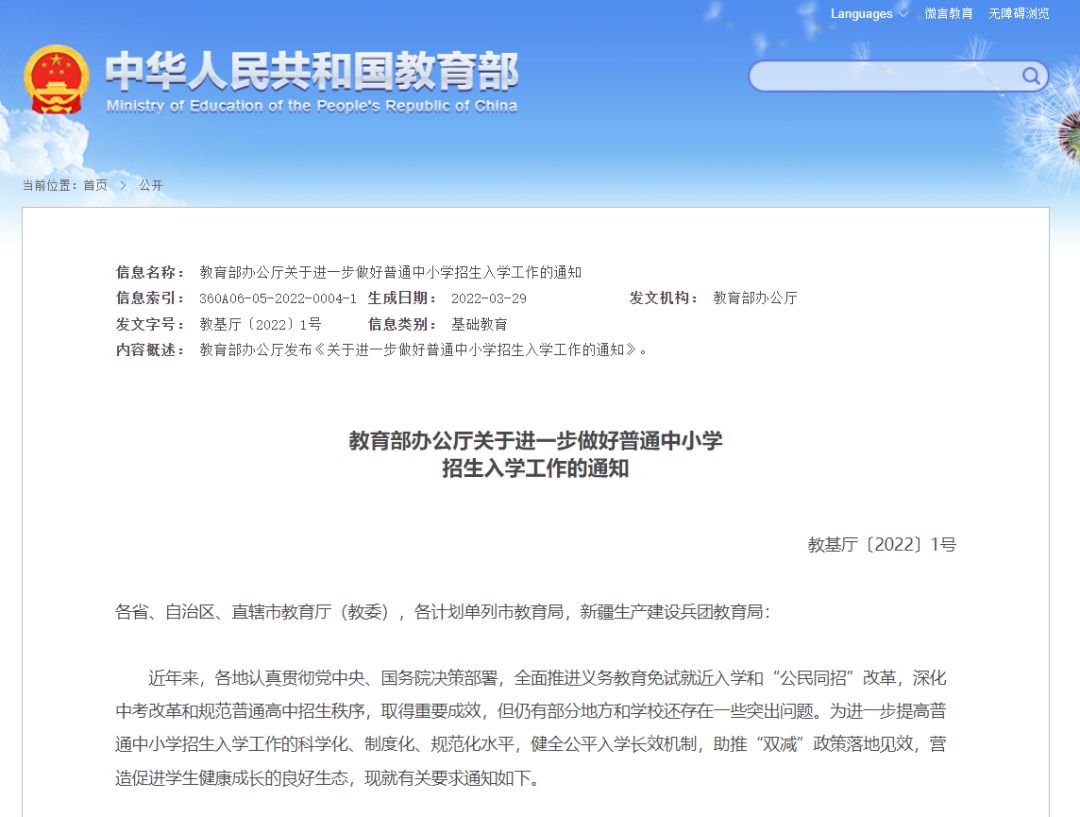This screenshot has height=817, width=1080.
Task: Click index number 360A06-05-2022-0004-1
Action: (x=278, y=298)
